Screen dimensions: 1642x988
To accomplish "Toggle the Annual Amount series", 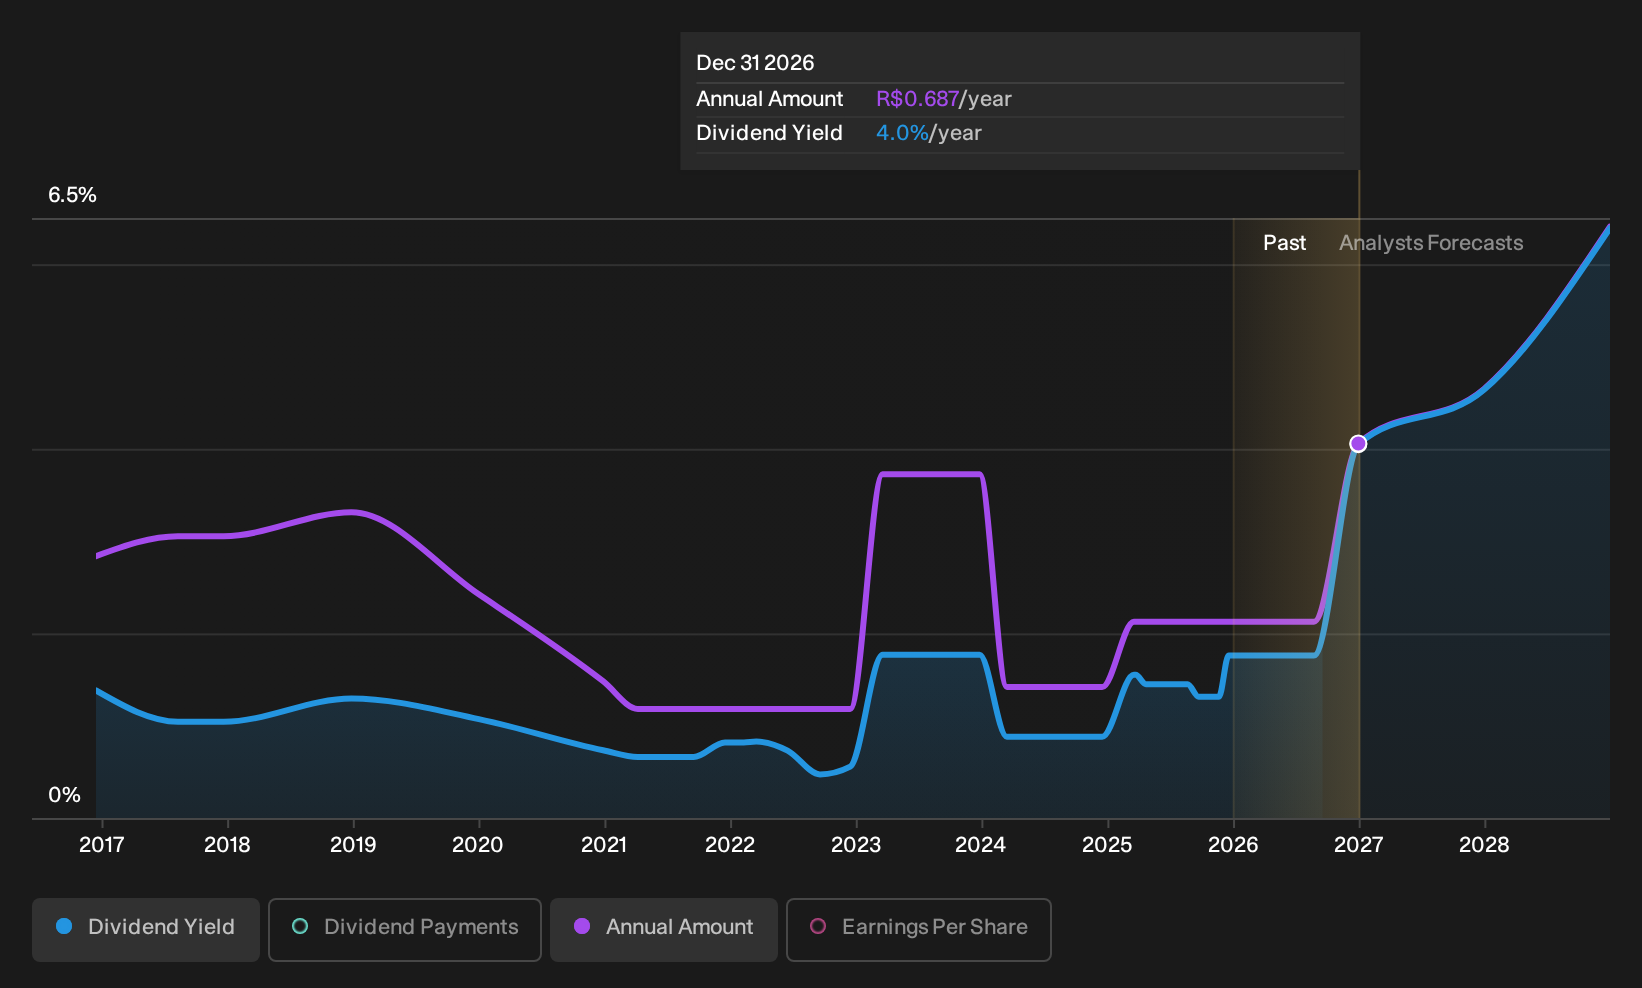I will tap(664, 930).
